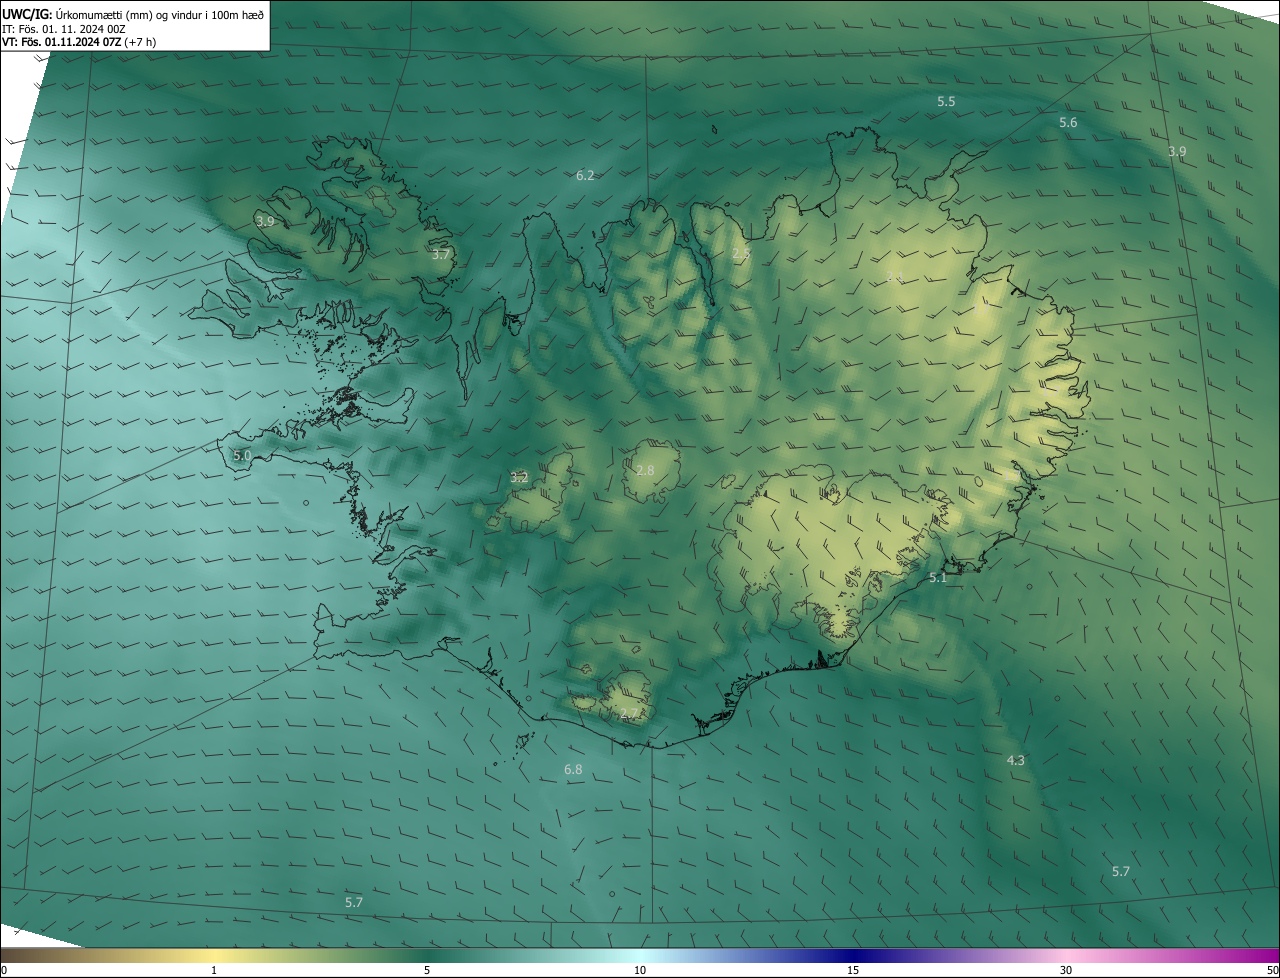Click the 'VT: Fös. 01.11.2024 07Z (+7 h)' line
The height and width of the screenshot is (978, 1280).
point(79,42)
